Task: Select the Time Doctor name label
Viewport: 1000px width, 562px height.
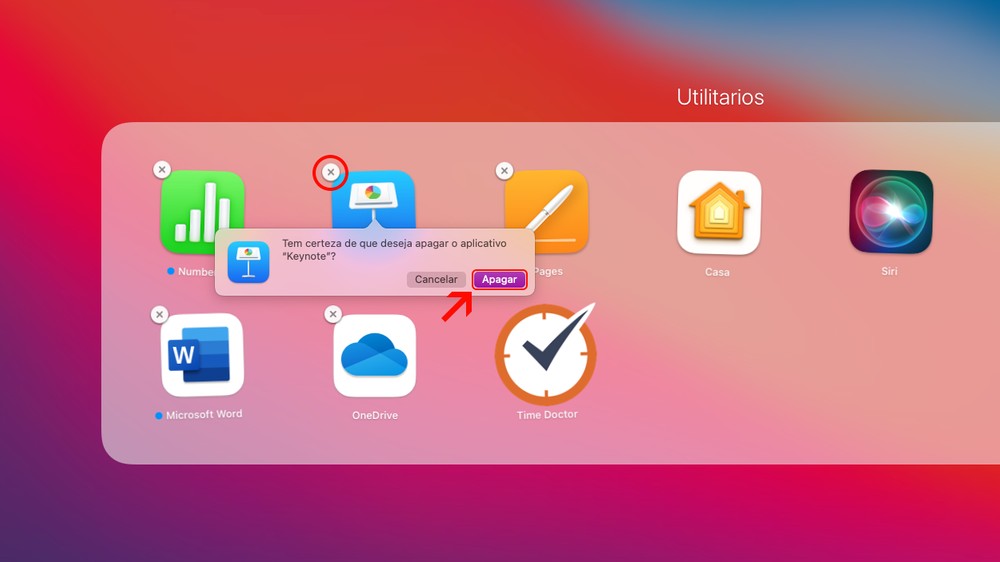Action: 547,415
